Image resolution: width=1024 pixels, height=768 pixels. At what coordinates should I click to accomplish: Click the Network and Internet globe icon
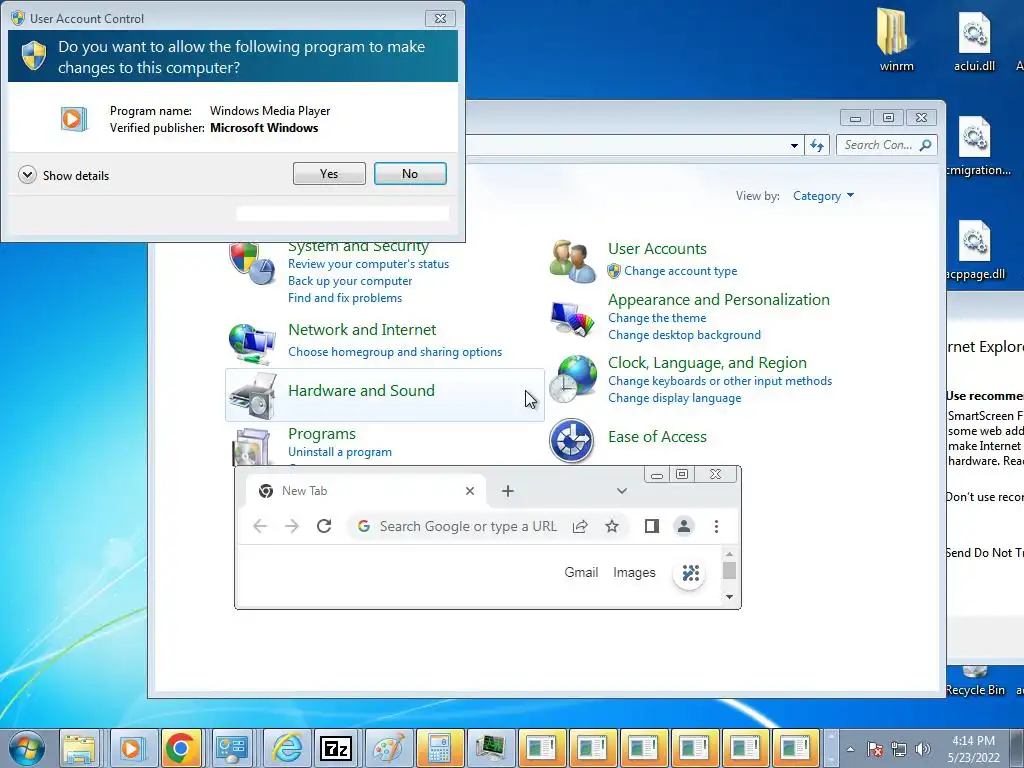pos(252,342)
